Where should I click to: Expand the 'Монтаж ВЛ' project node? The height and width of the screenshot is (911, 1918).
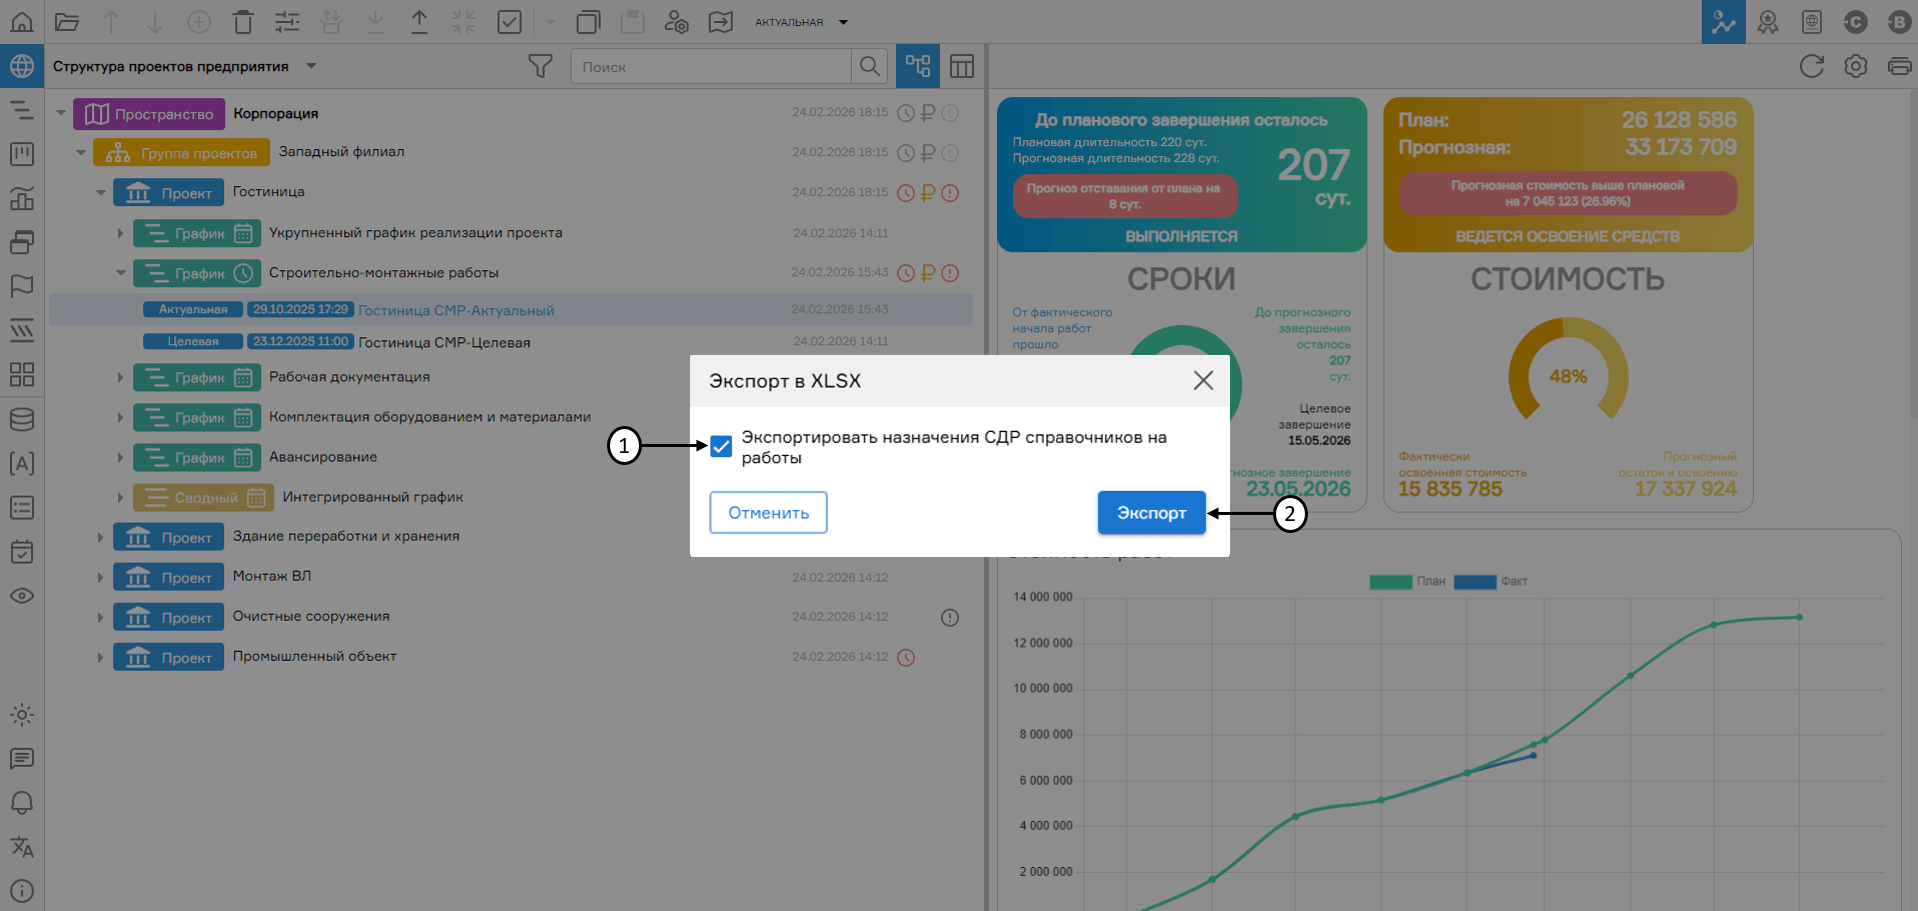click(100, 577)
